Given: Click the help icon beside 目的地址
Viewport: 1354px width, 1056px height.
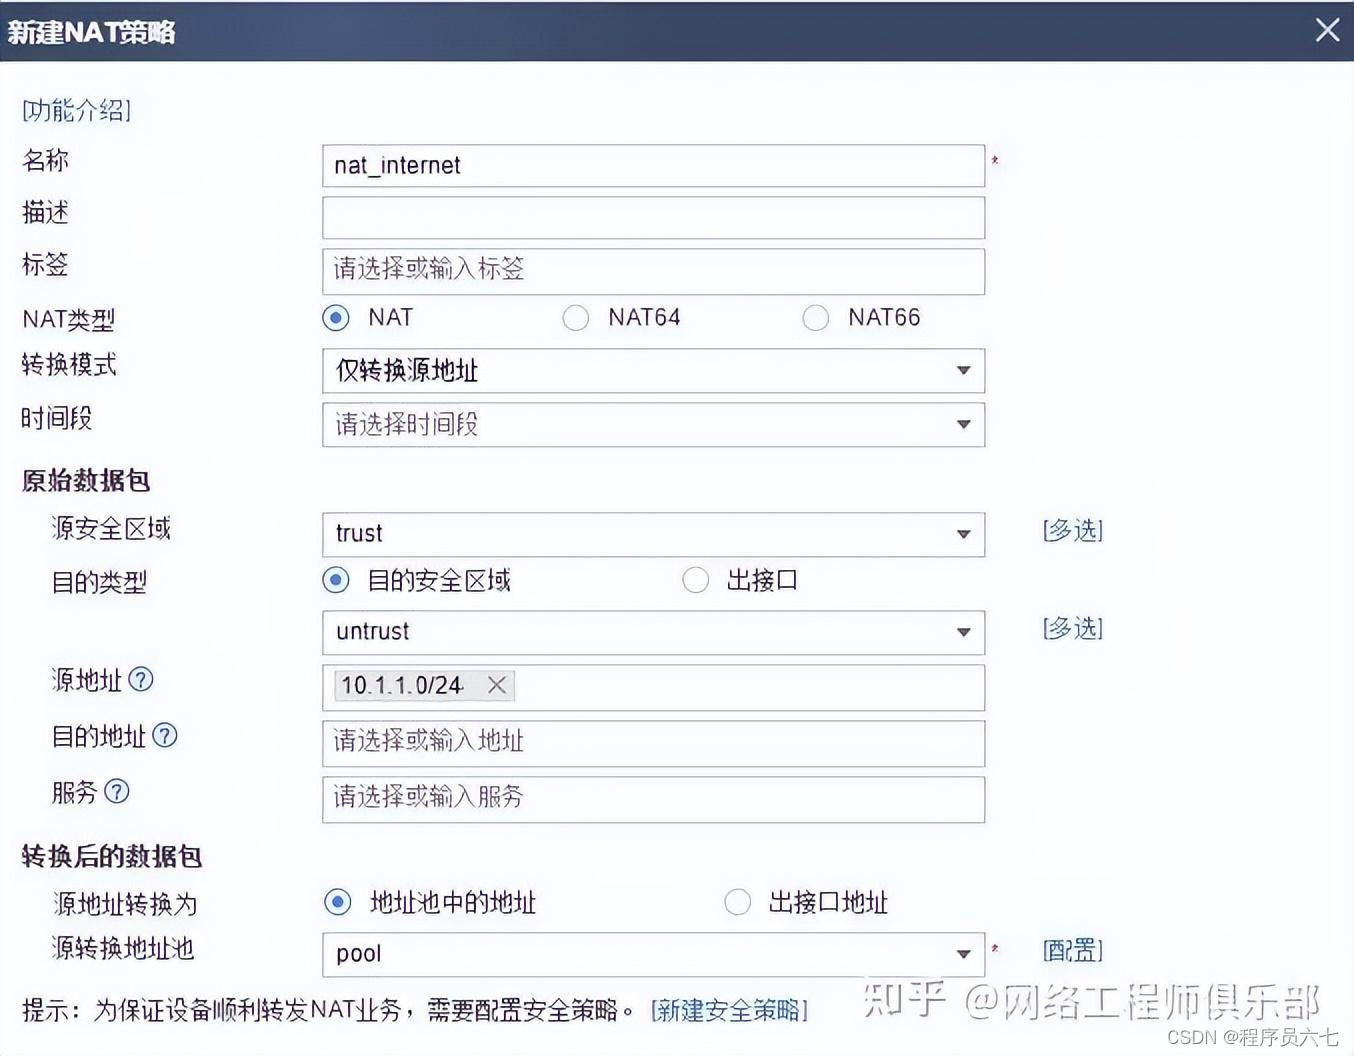Looking at the screenshot, I should 165,736.
